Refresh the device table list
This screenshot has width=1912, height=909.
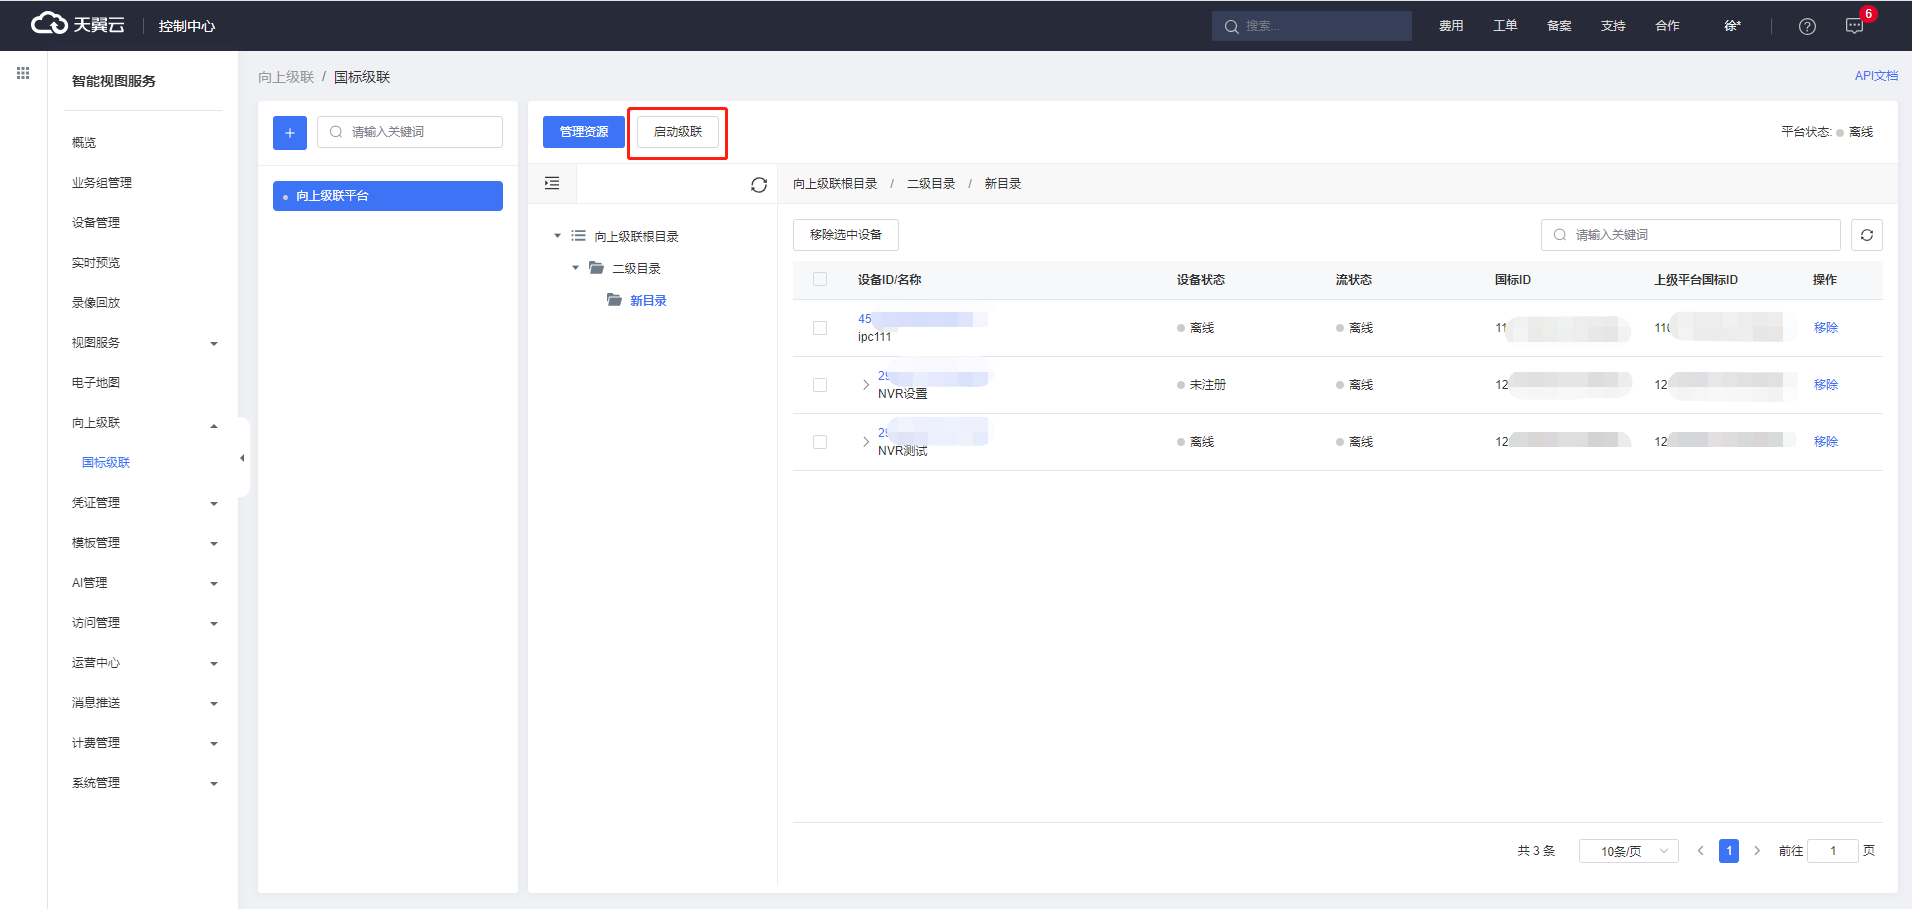[1866, 235]
